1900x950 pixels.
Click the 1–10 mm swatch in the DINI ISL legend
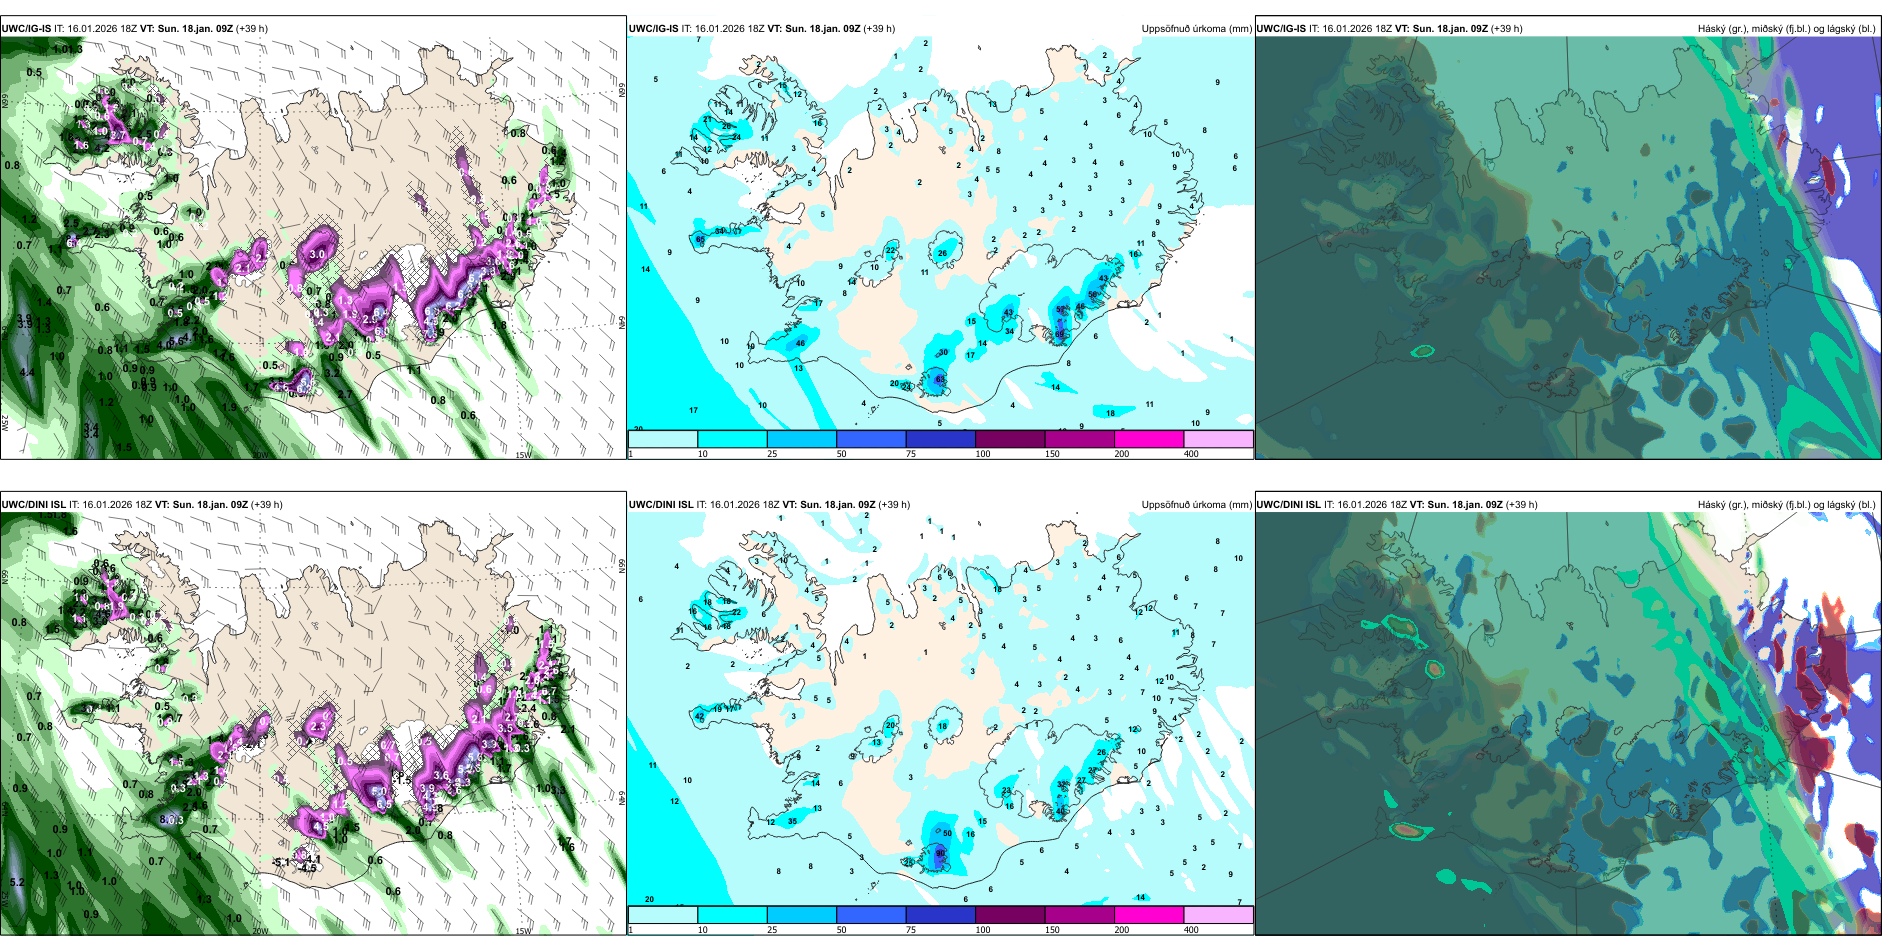pyautogui.click(x=663, y=915)
